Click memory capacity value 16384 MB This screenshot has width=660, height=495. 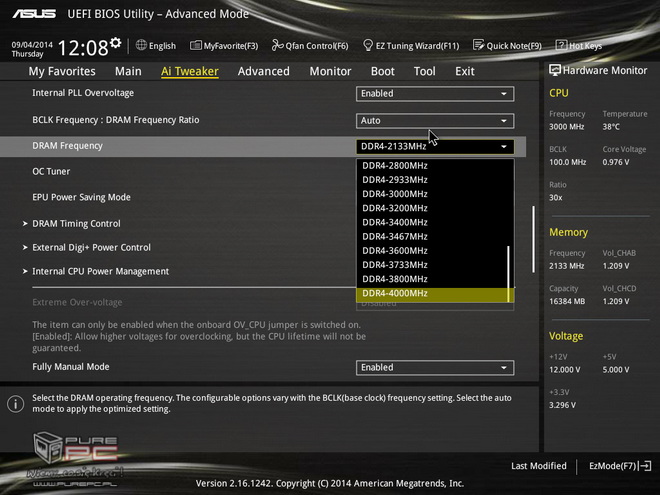(x=567, y=301)
